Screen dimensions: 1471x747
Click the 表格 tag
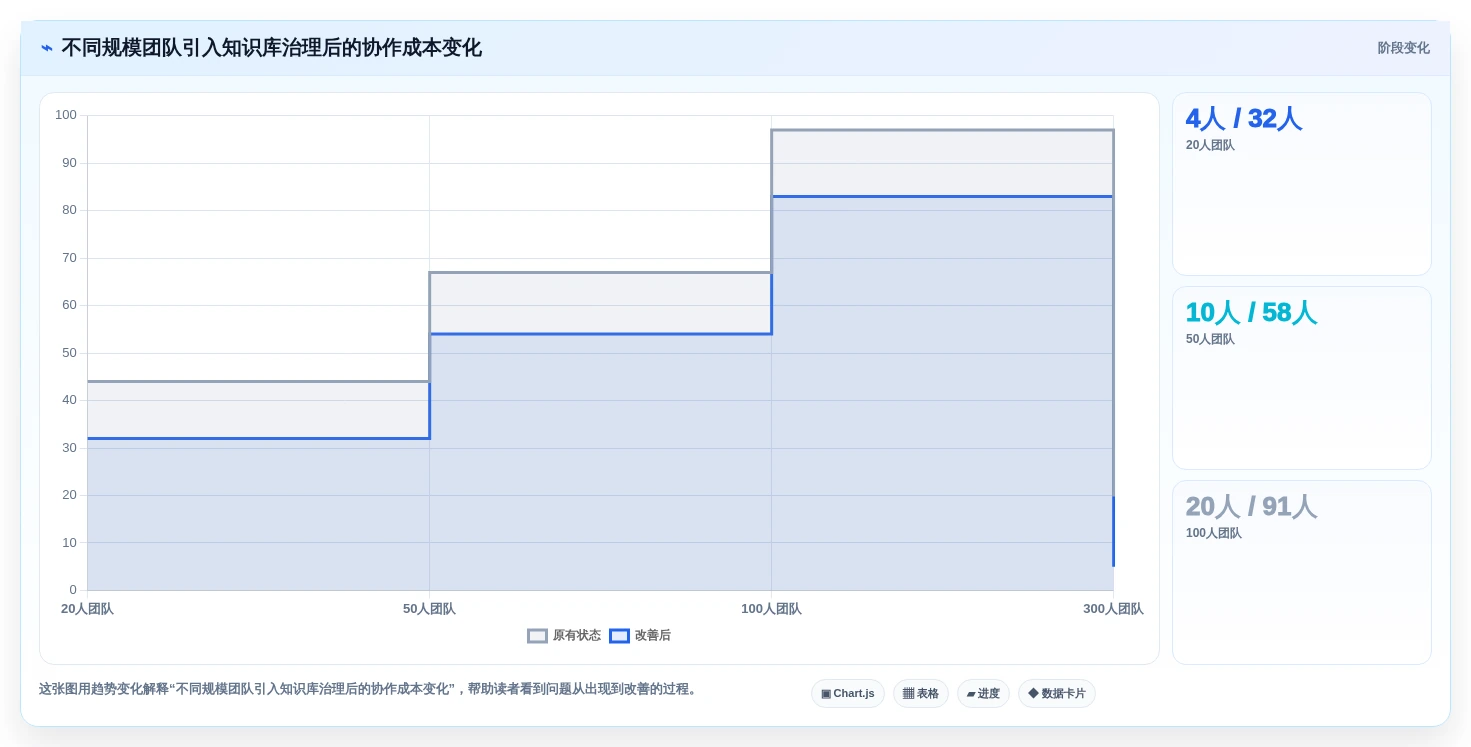click(x=920, y=693)
